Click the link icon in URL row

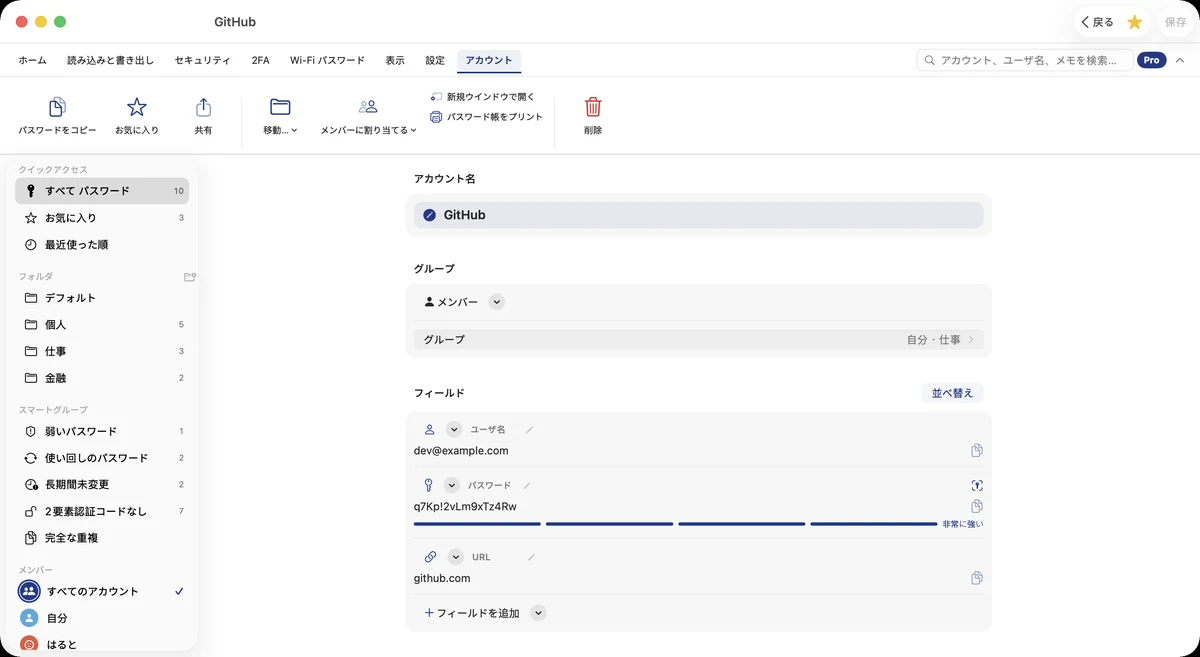click(x=431, y=557)
